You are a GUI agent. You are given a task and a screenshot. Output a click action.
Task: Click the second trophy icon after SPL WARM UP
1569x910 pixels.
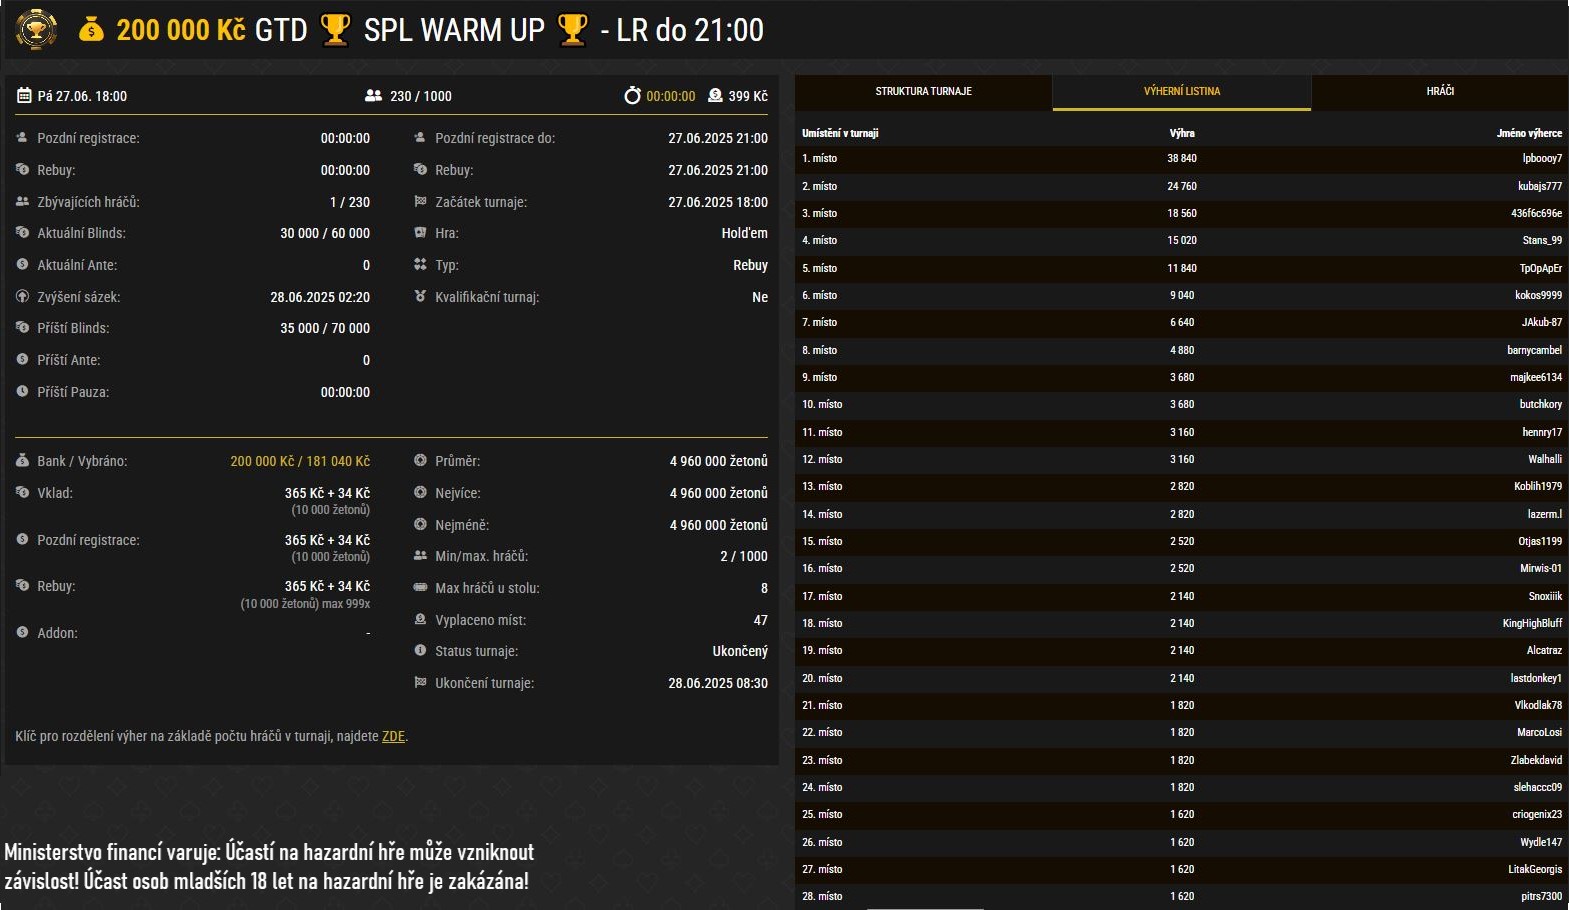pos(572,30)
